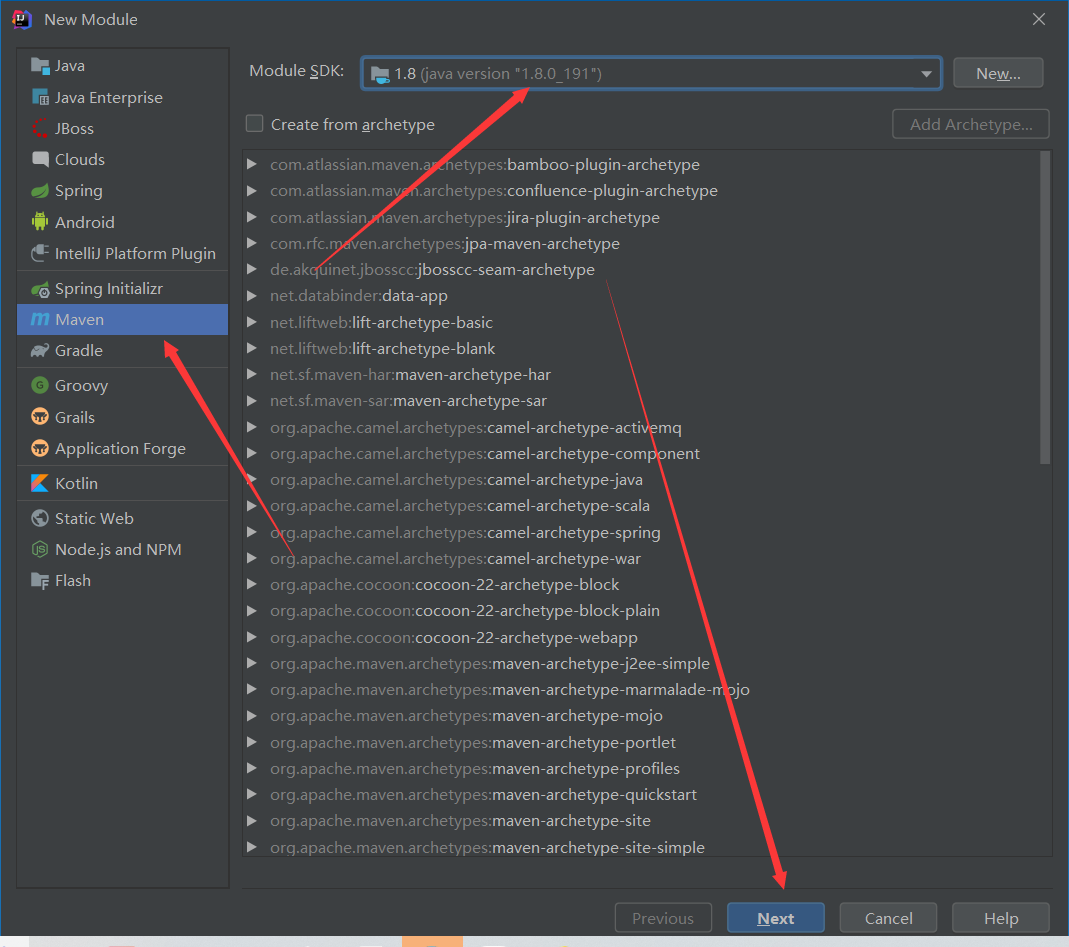Image resolution: width=1069 pixels, height=947 pixels.
Task: Click the New... SDK button
Action: (x=997, y=73)
